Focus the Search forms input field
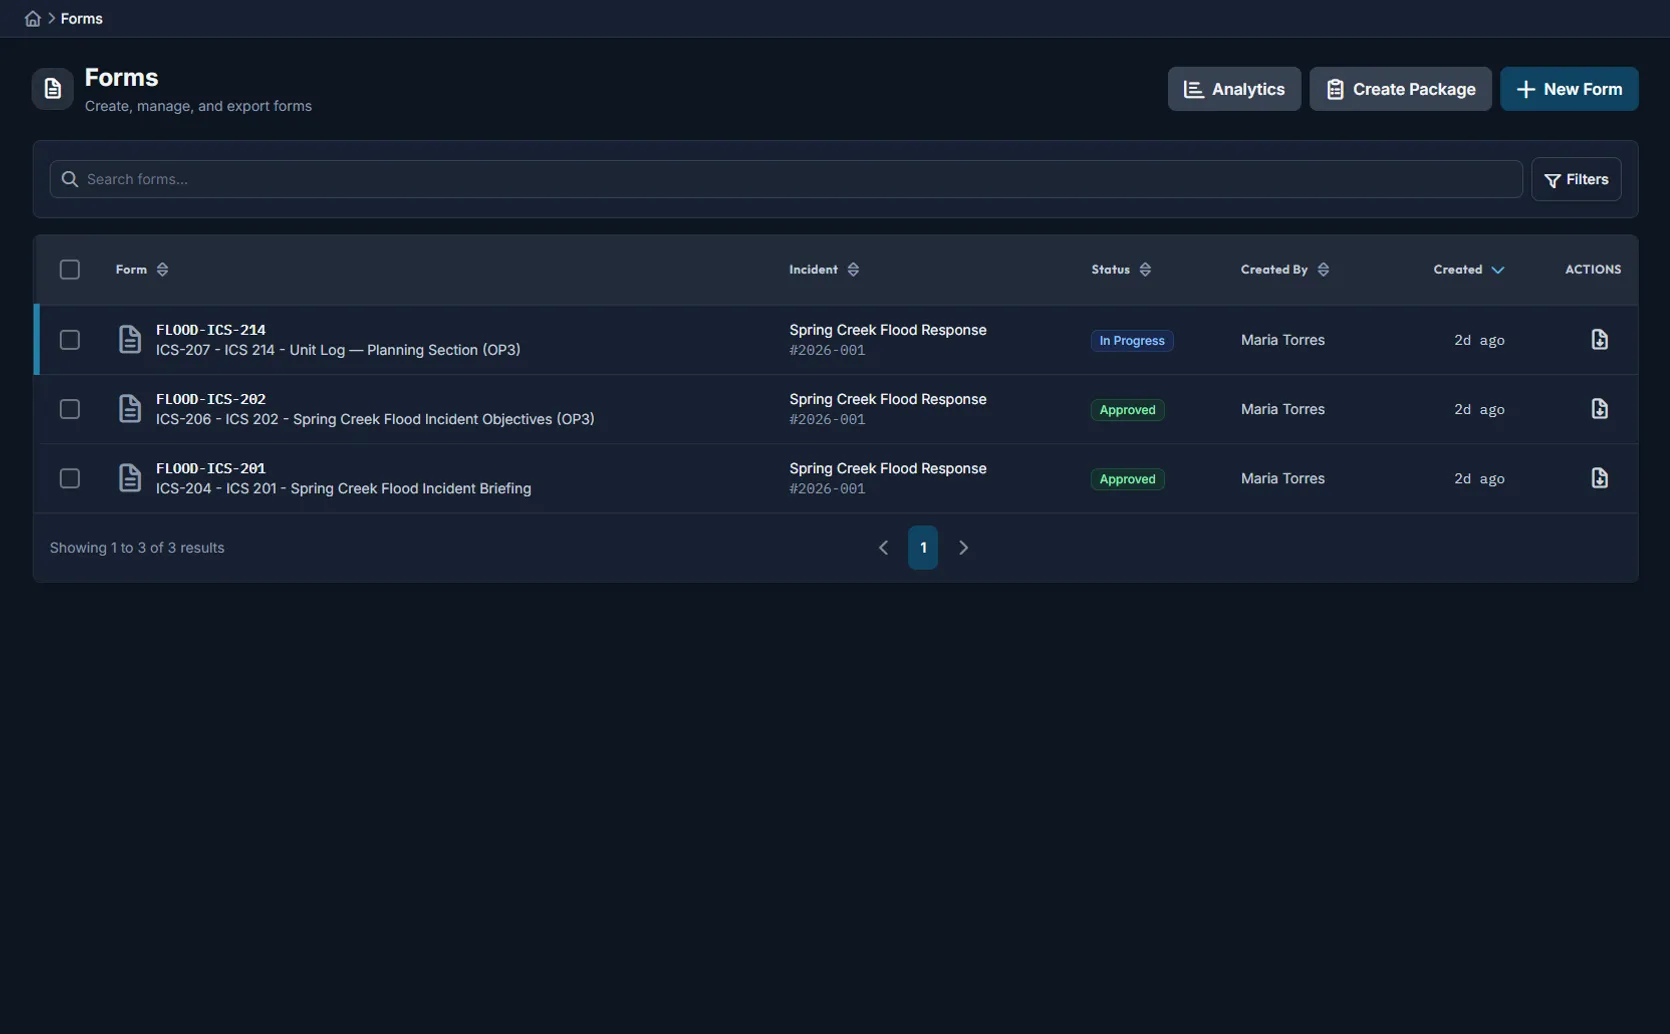The width and height of the screenshot is (1670, 1034). coord(786,179)
